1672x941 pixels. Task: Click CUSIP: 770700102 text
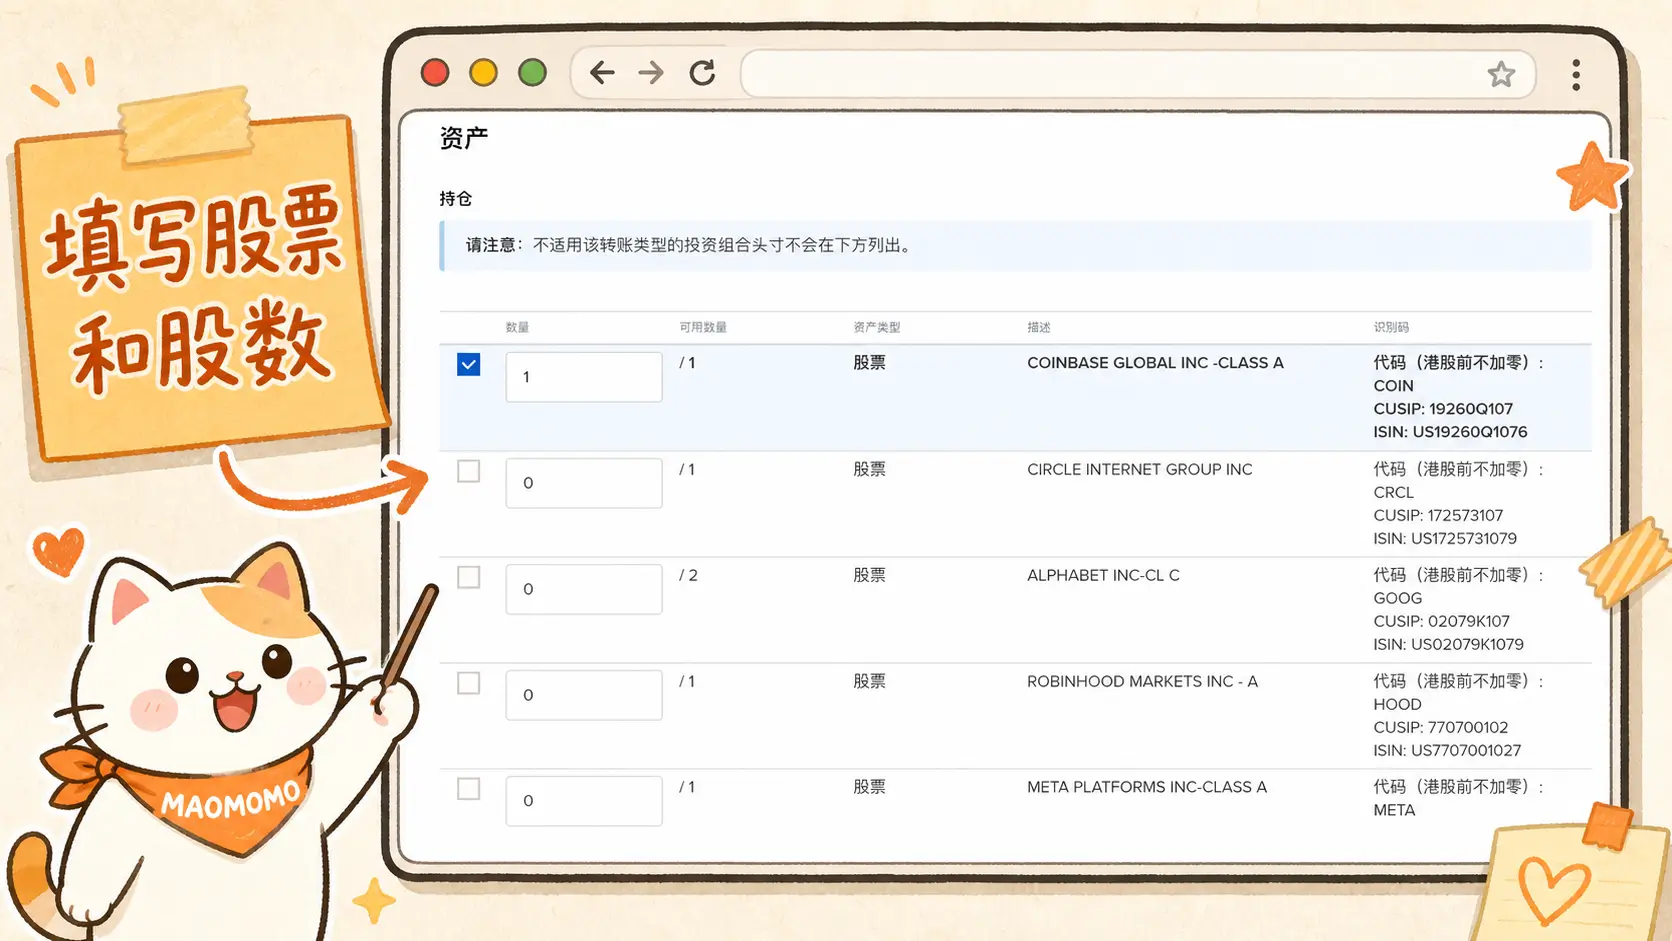click(1440, 727)
